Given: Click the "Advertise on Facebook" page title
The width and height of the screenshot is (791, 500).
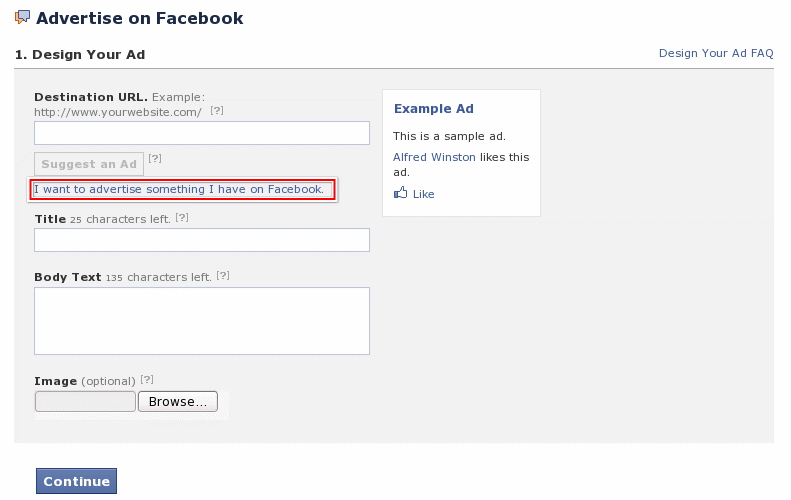Looking at the screenshot, I should 139,18.
